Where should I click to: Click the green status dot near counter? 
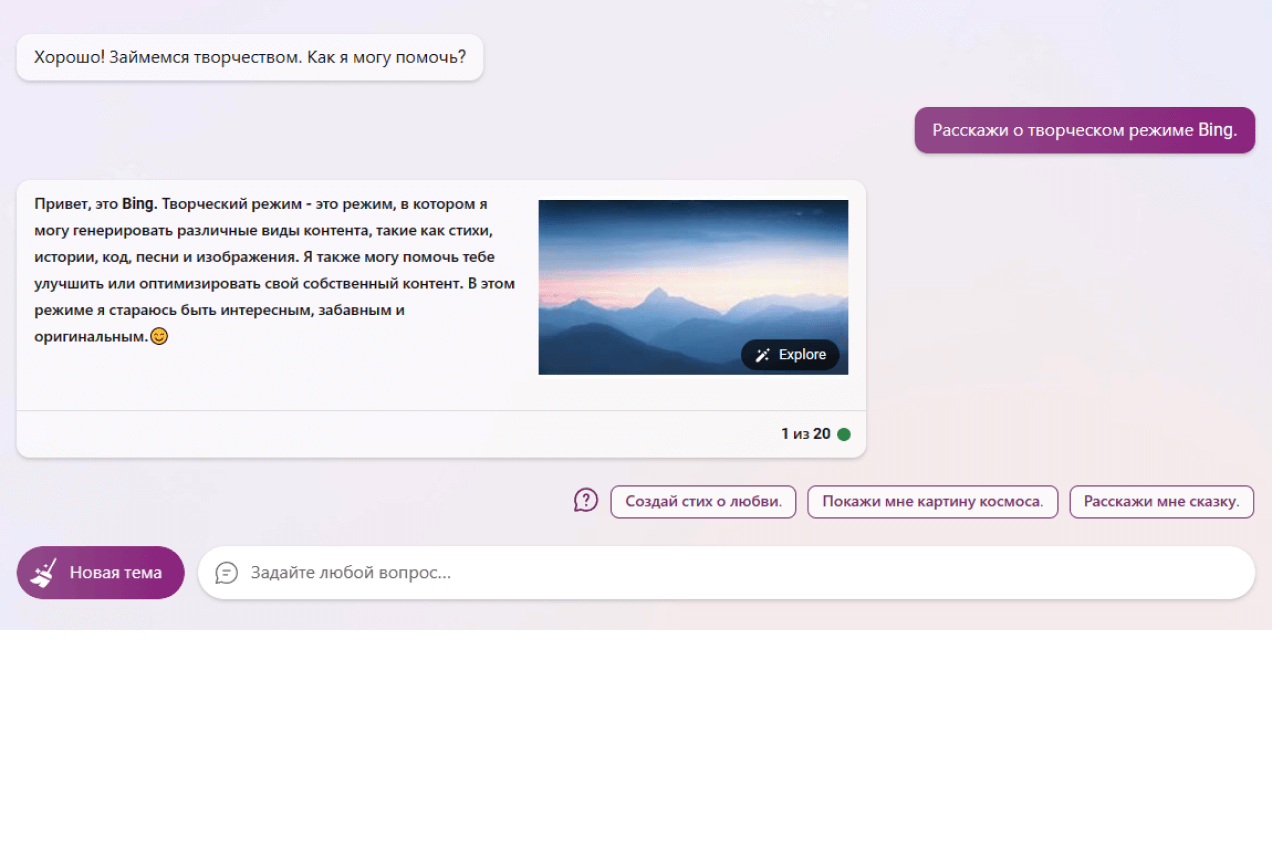(x=844, y=434)
